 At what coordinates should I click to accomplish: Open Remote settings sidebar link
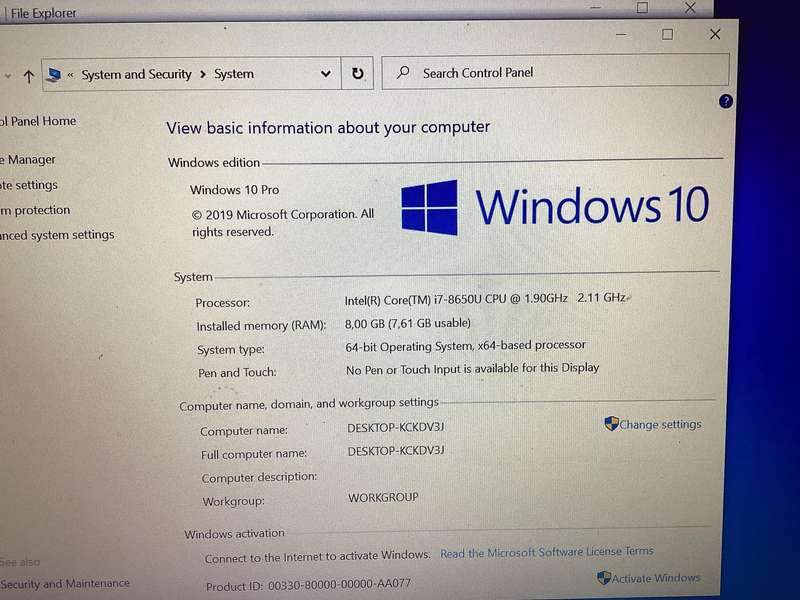[29, 185]
